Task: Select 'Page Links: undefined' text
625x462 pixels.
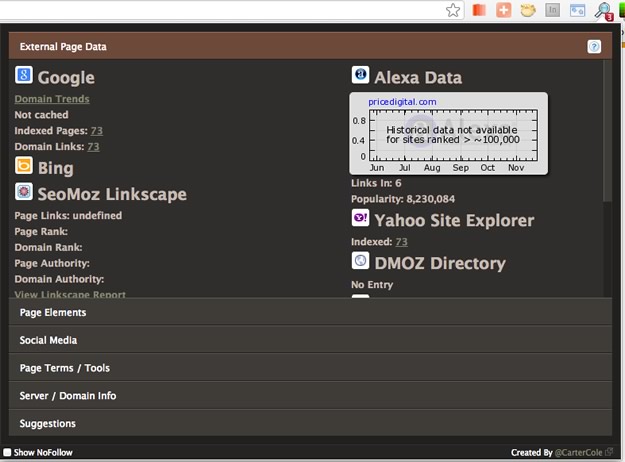Action: click(x=68, y=216)
